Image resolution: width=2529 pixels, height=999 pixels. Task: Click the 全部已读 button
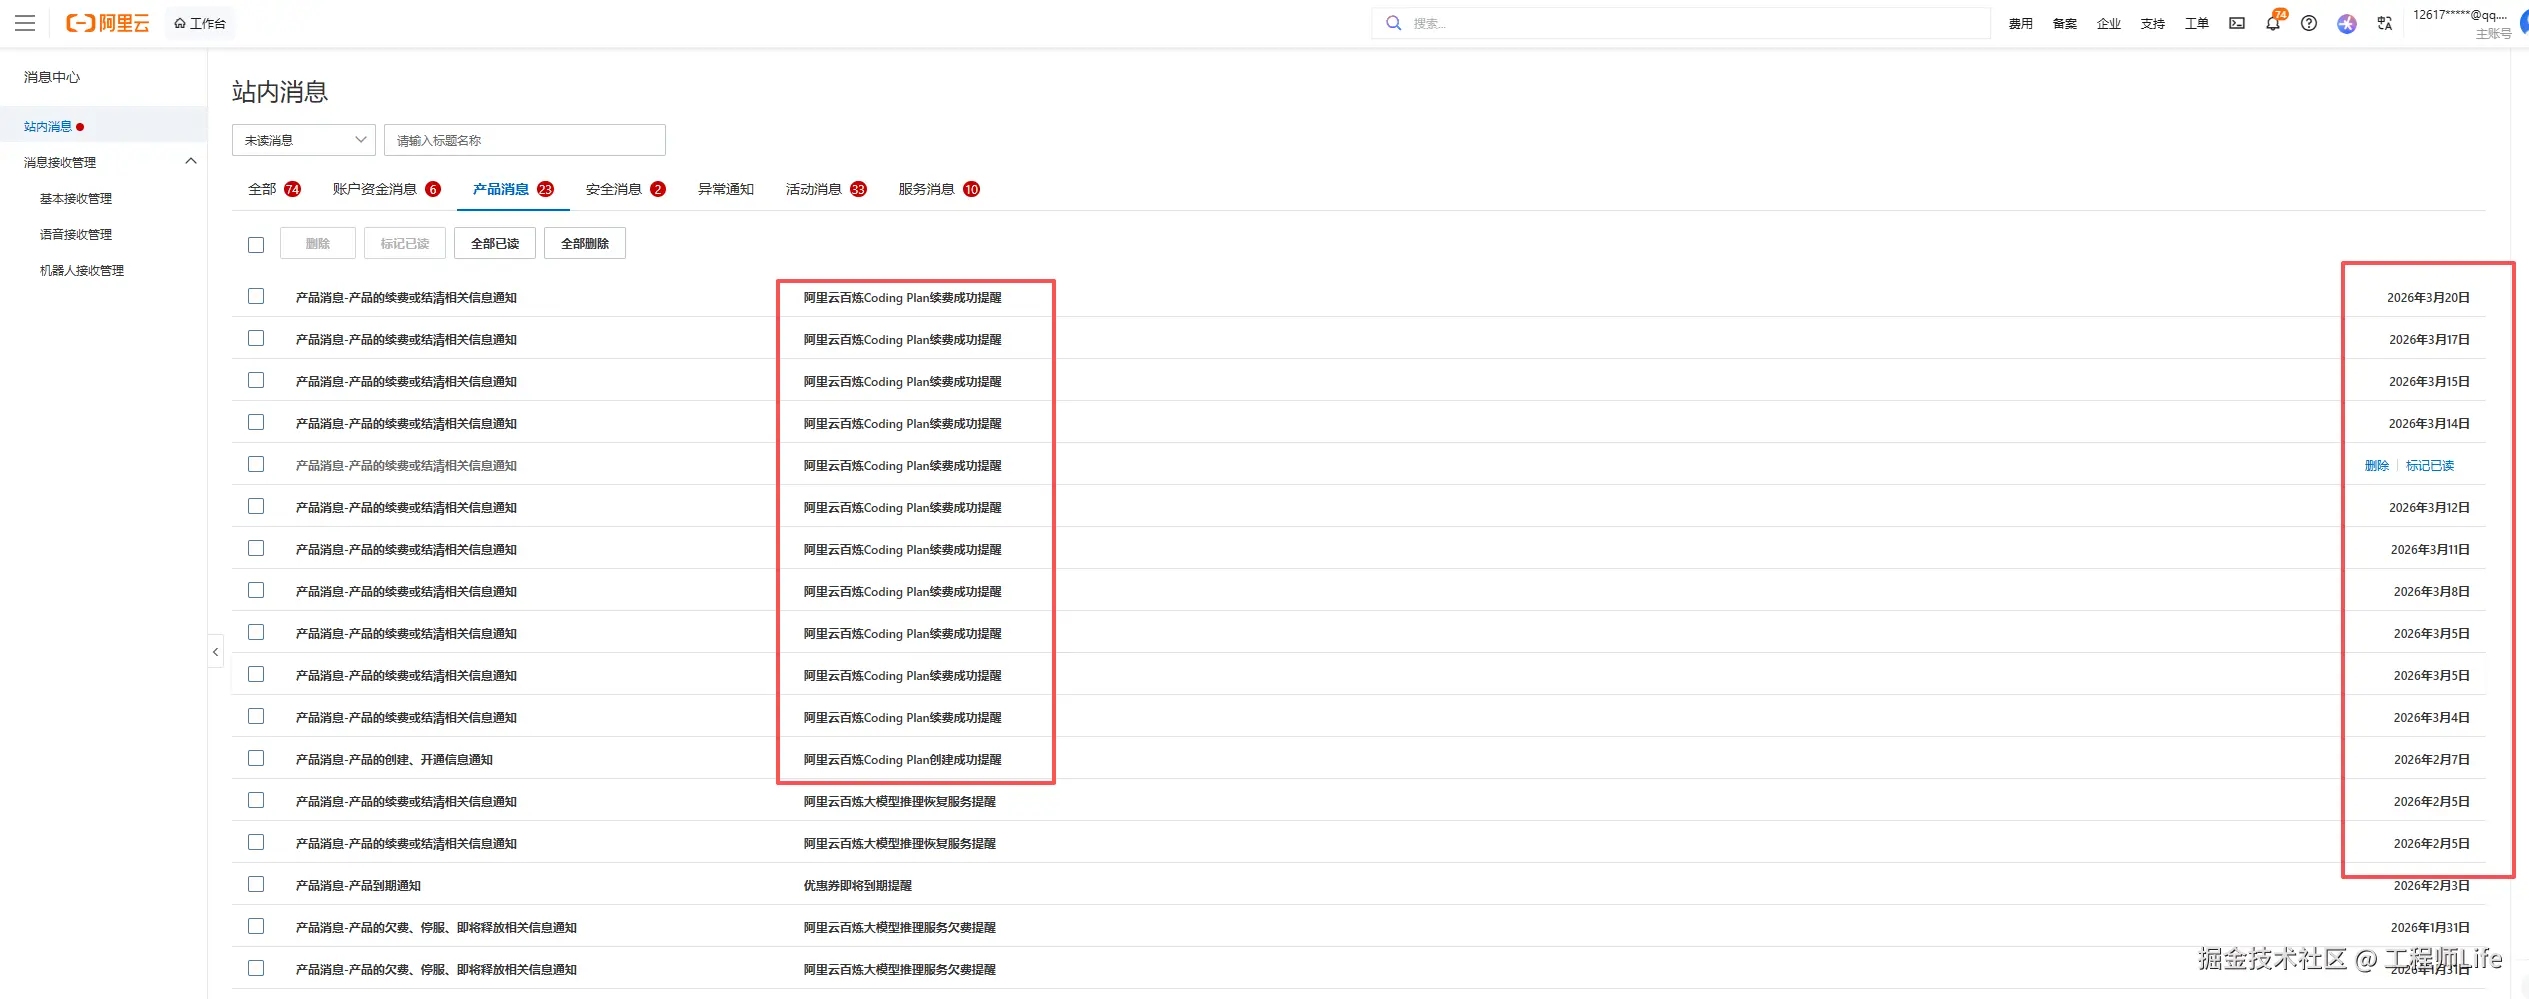(x=495, y=243)
